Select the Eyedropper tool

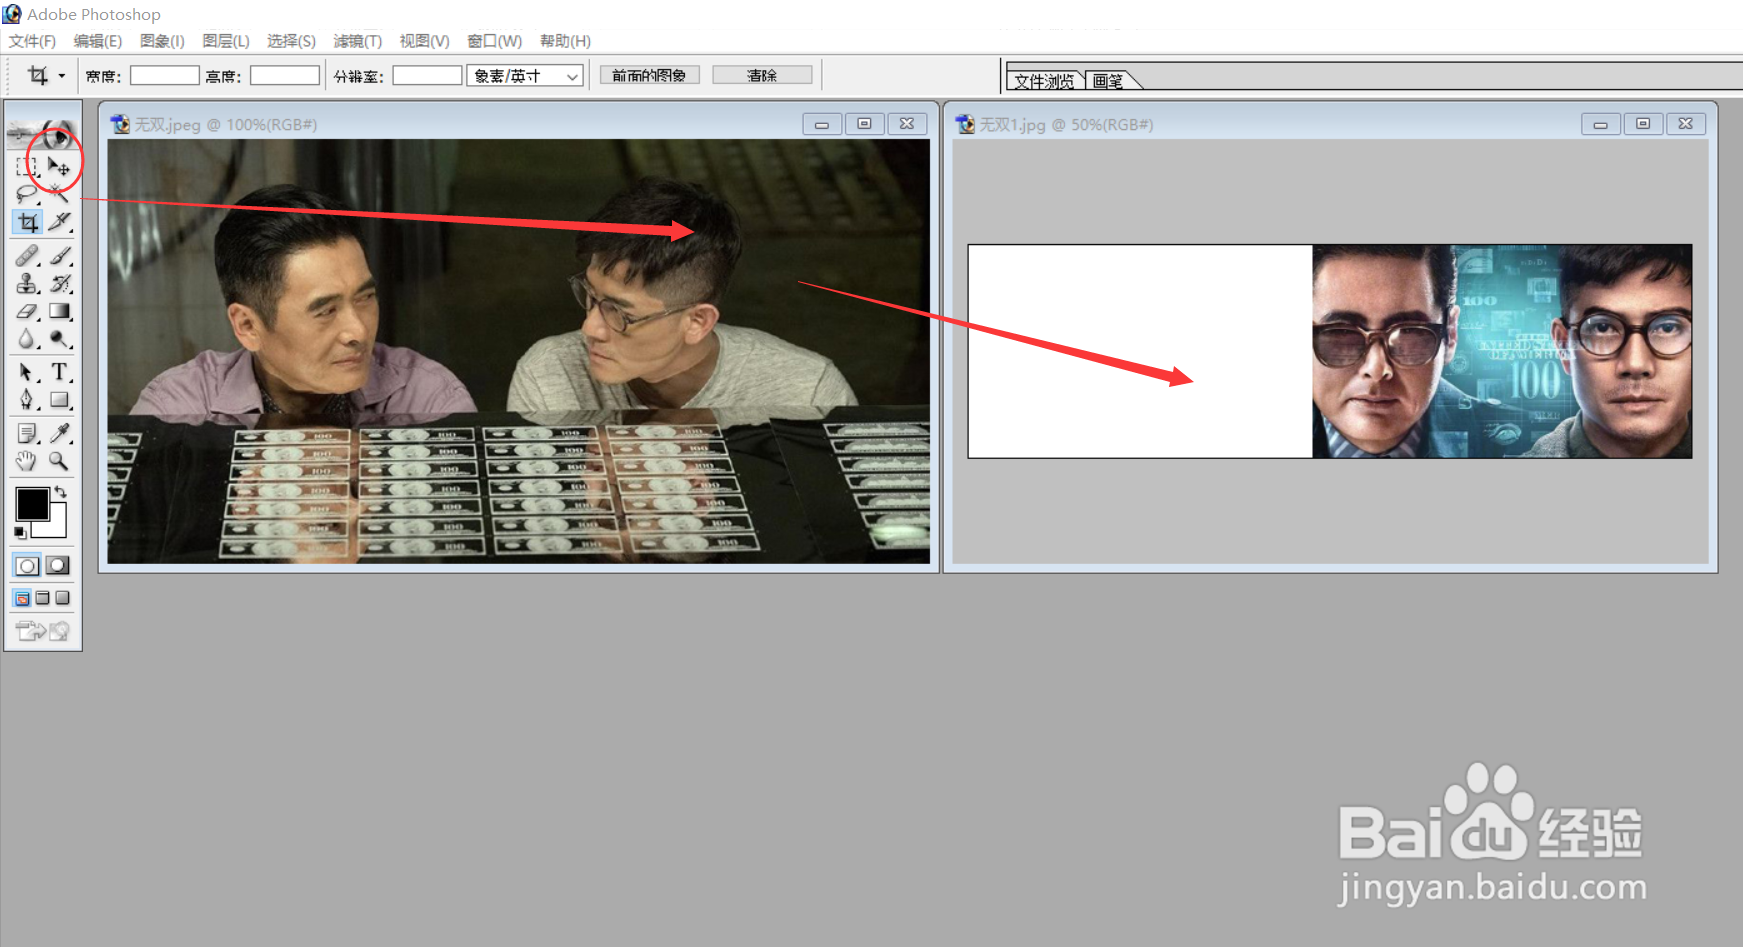[59, 433]
